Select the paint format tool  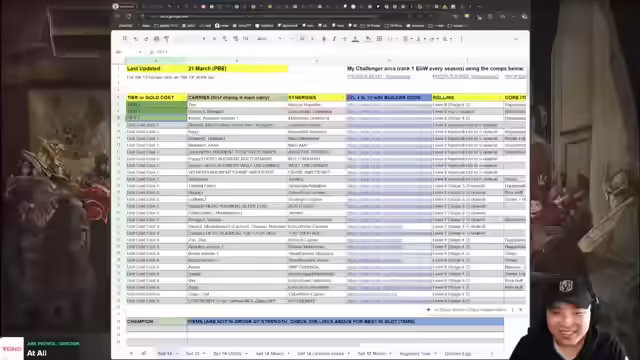[x=167, y=39]
